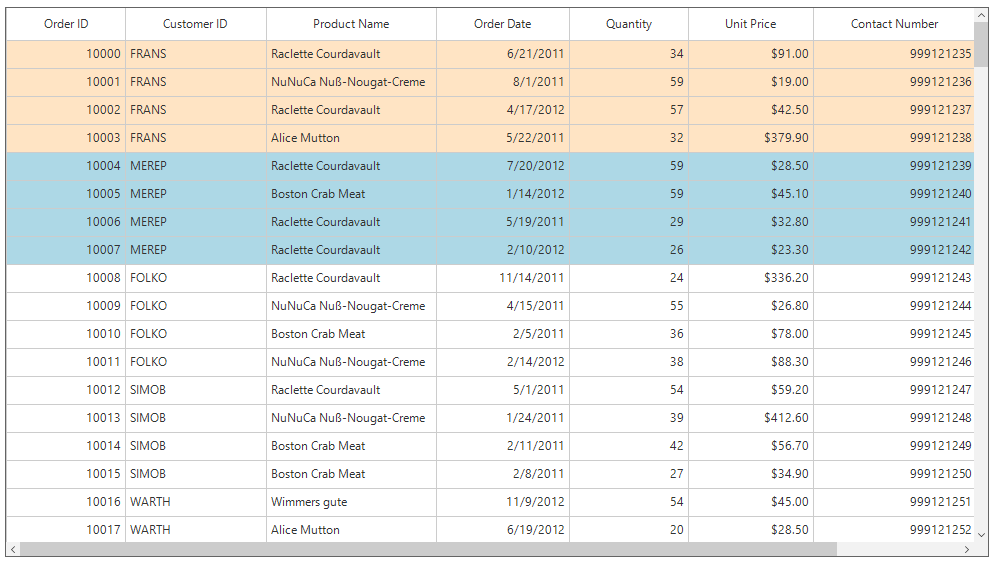Click the Order Date column header

tap(502, 24)
